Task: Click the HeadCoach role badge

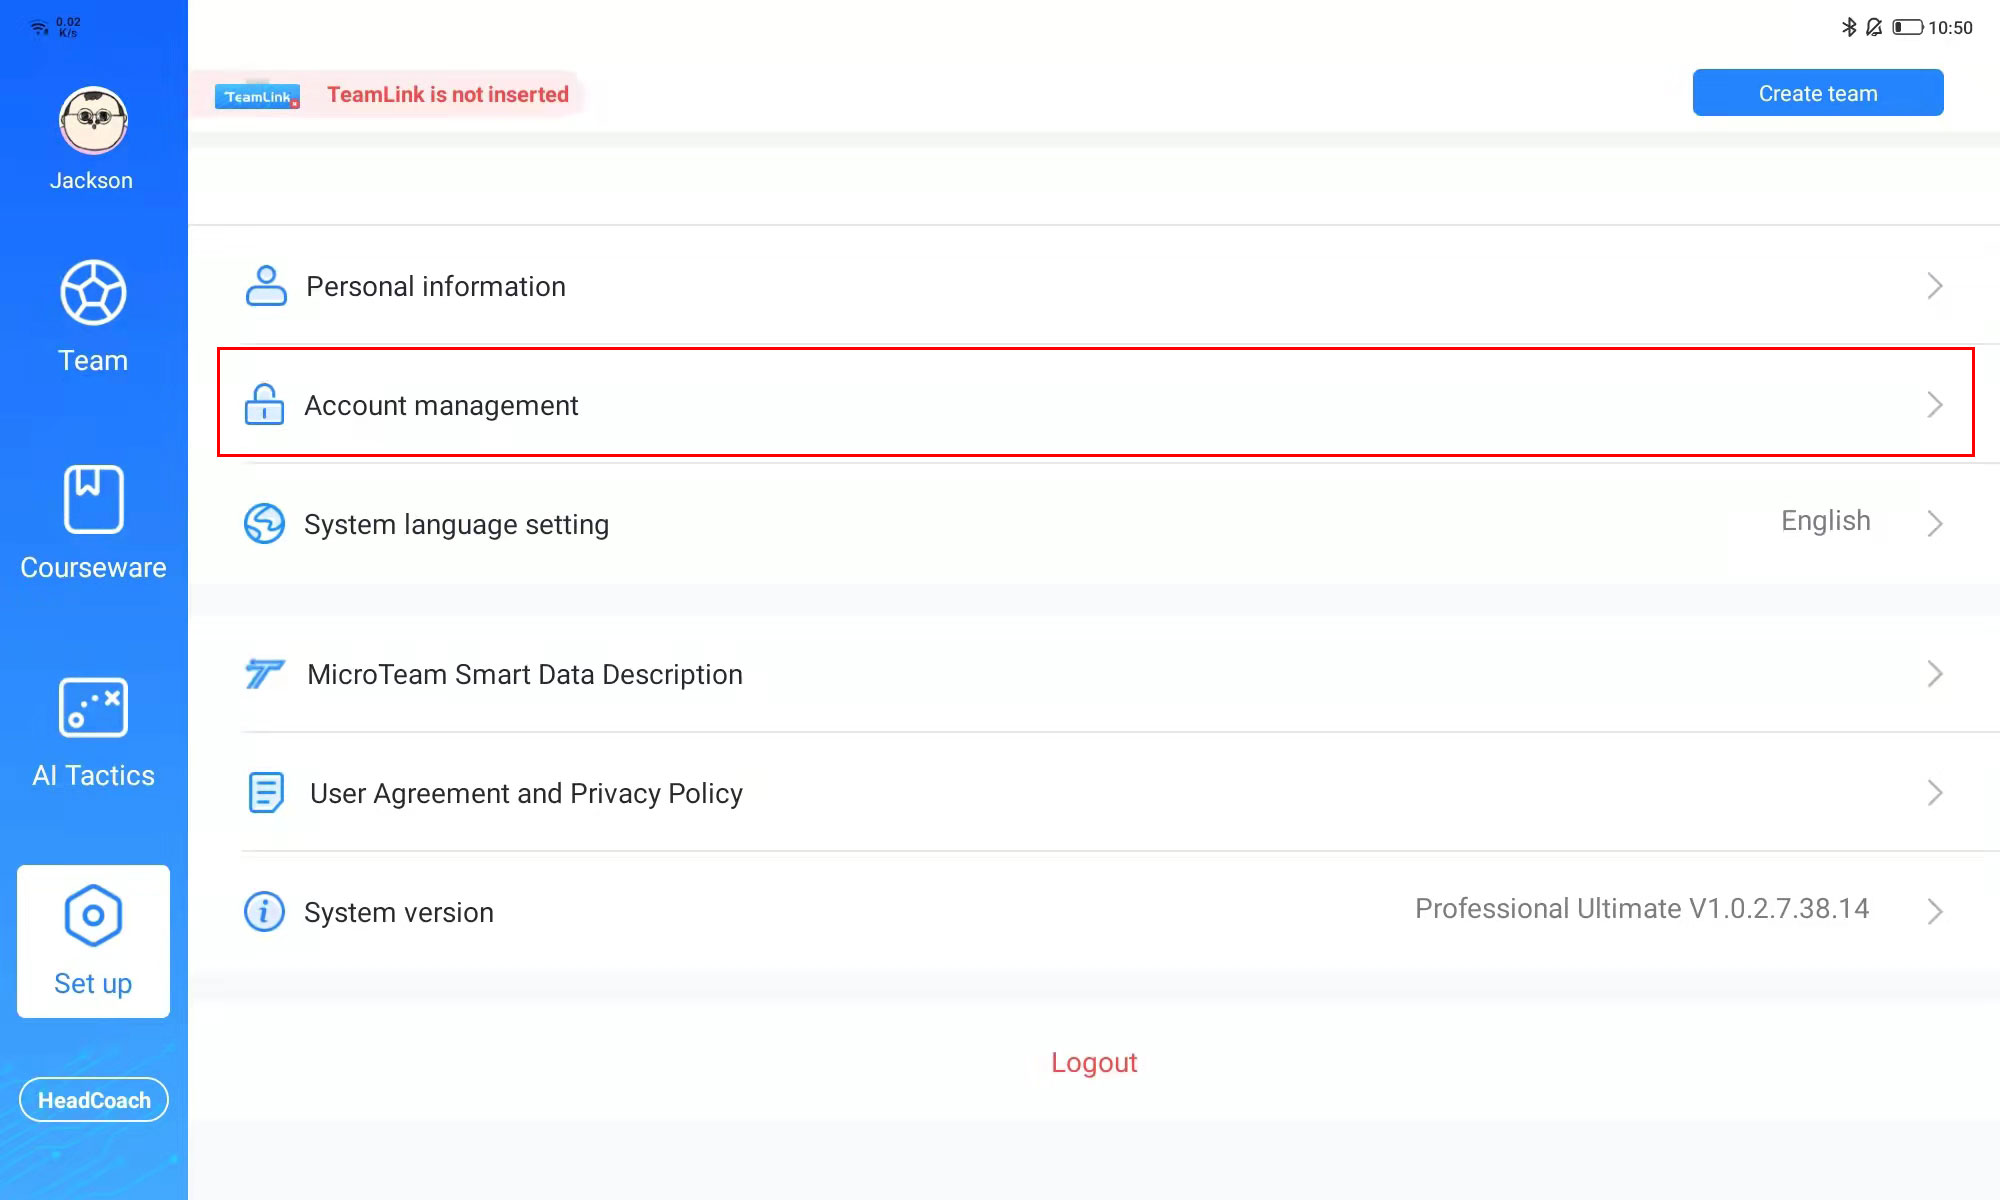Action: (x=94, y=1100)
